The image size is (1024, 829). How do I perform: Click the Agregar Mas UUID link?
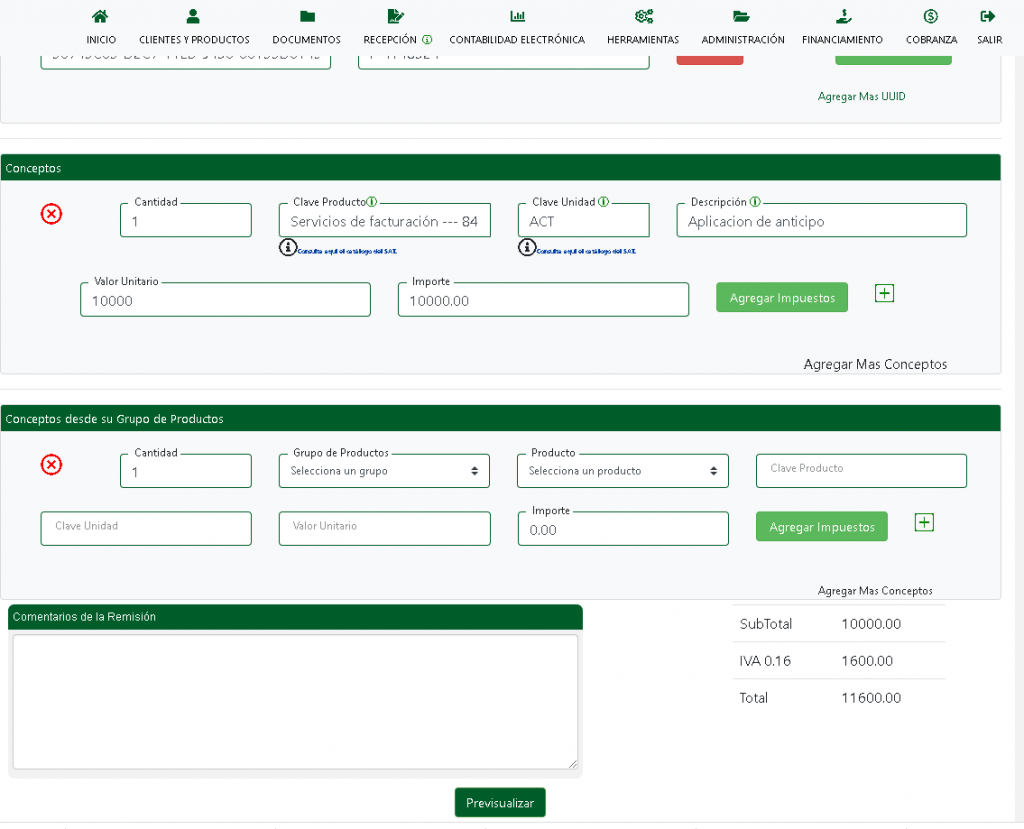[x=861, y=97]
